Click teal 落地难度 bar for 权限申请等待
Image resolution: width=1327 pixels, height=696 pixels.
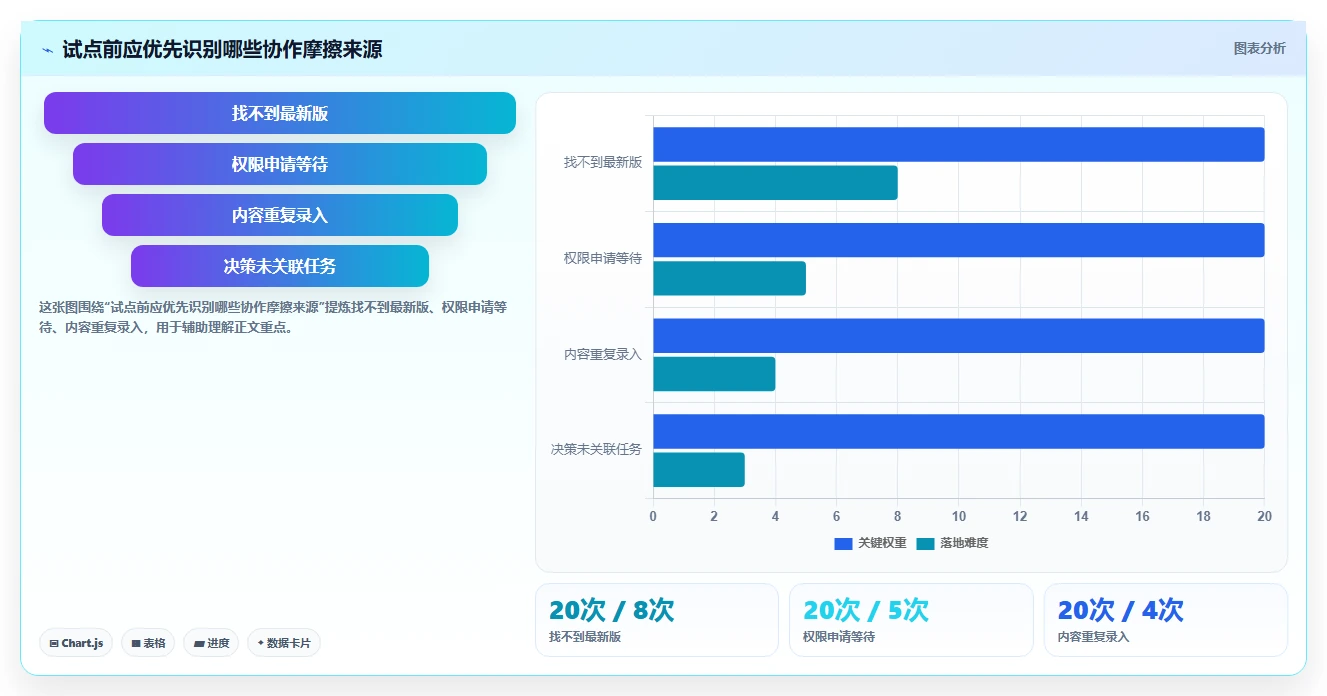coord(729,278)
